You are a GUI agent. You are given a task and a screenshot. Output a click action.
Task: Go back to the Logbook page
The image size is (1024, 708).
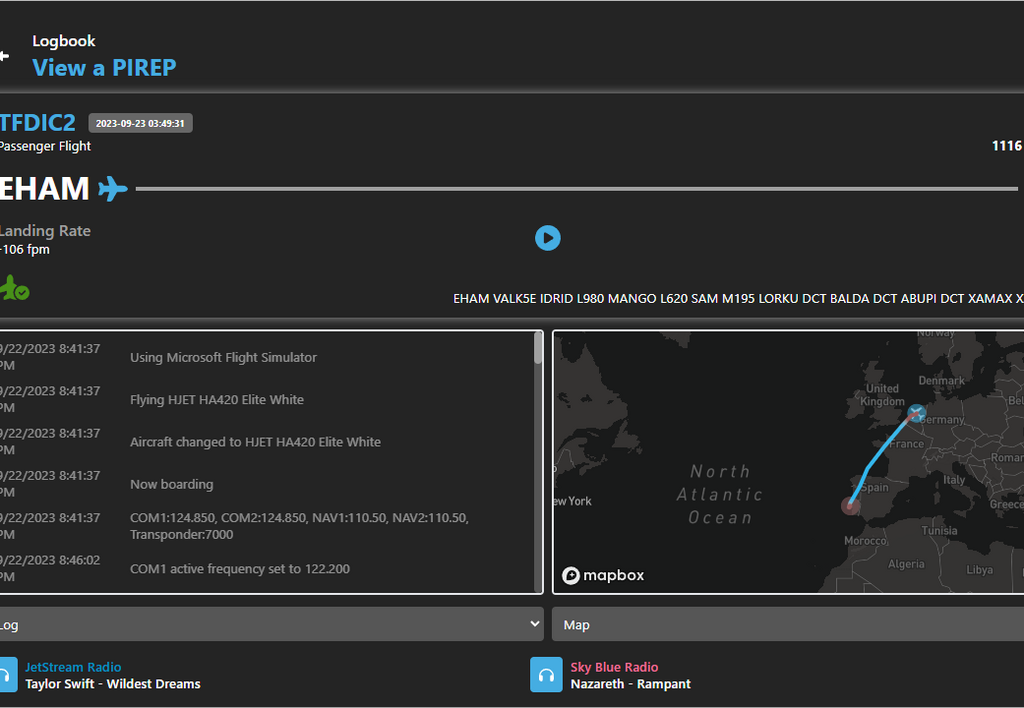[64, 41]
